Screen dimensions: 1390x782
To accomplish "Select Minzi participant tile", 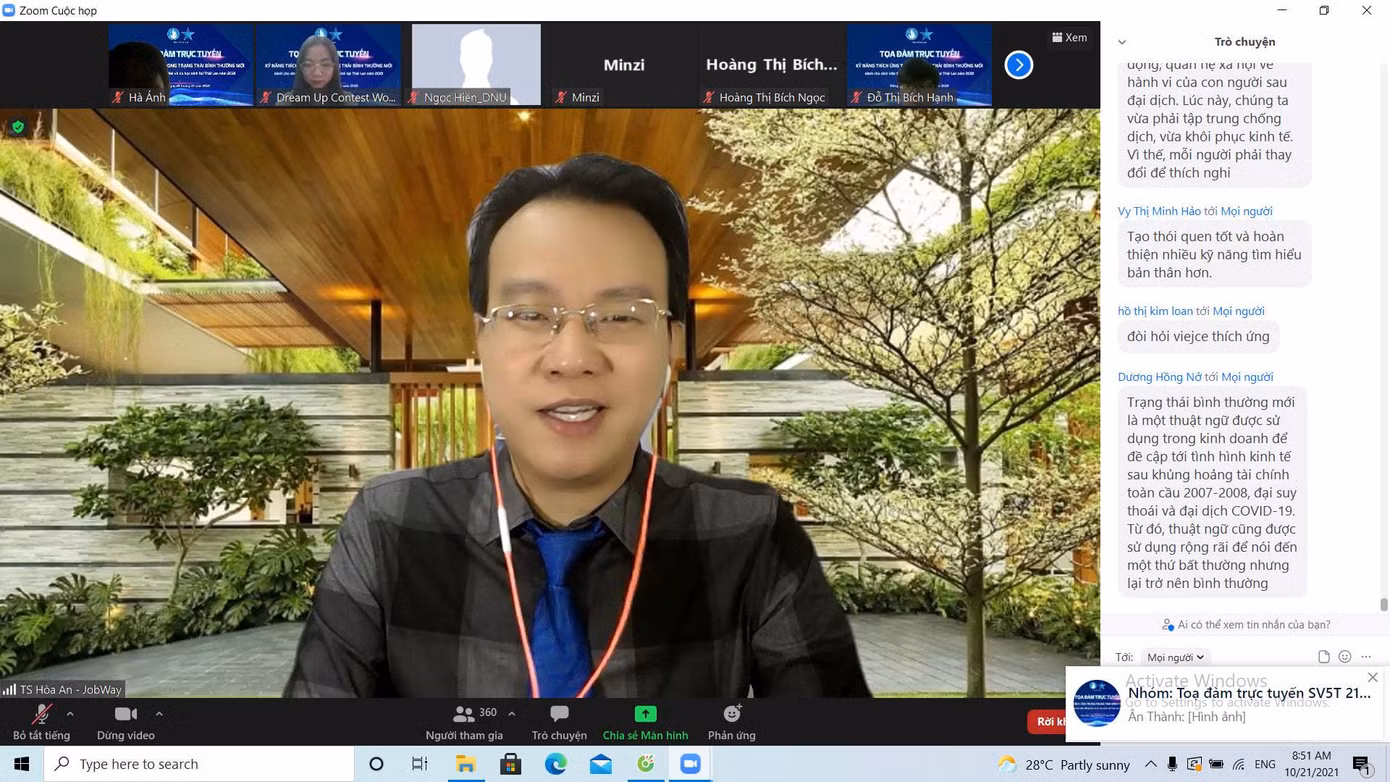I will [624, 65].
